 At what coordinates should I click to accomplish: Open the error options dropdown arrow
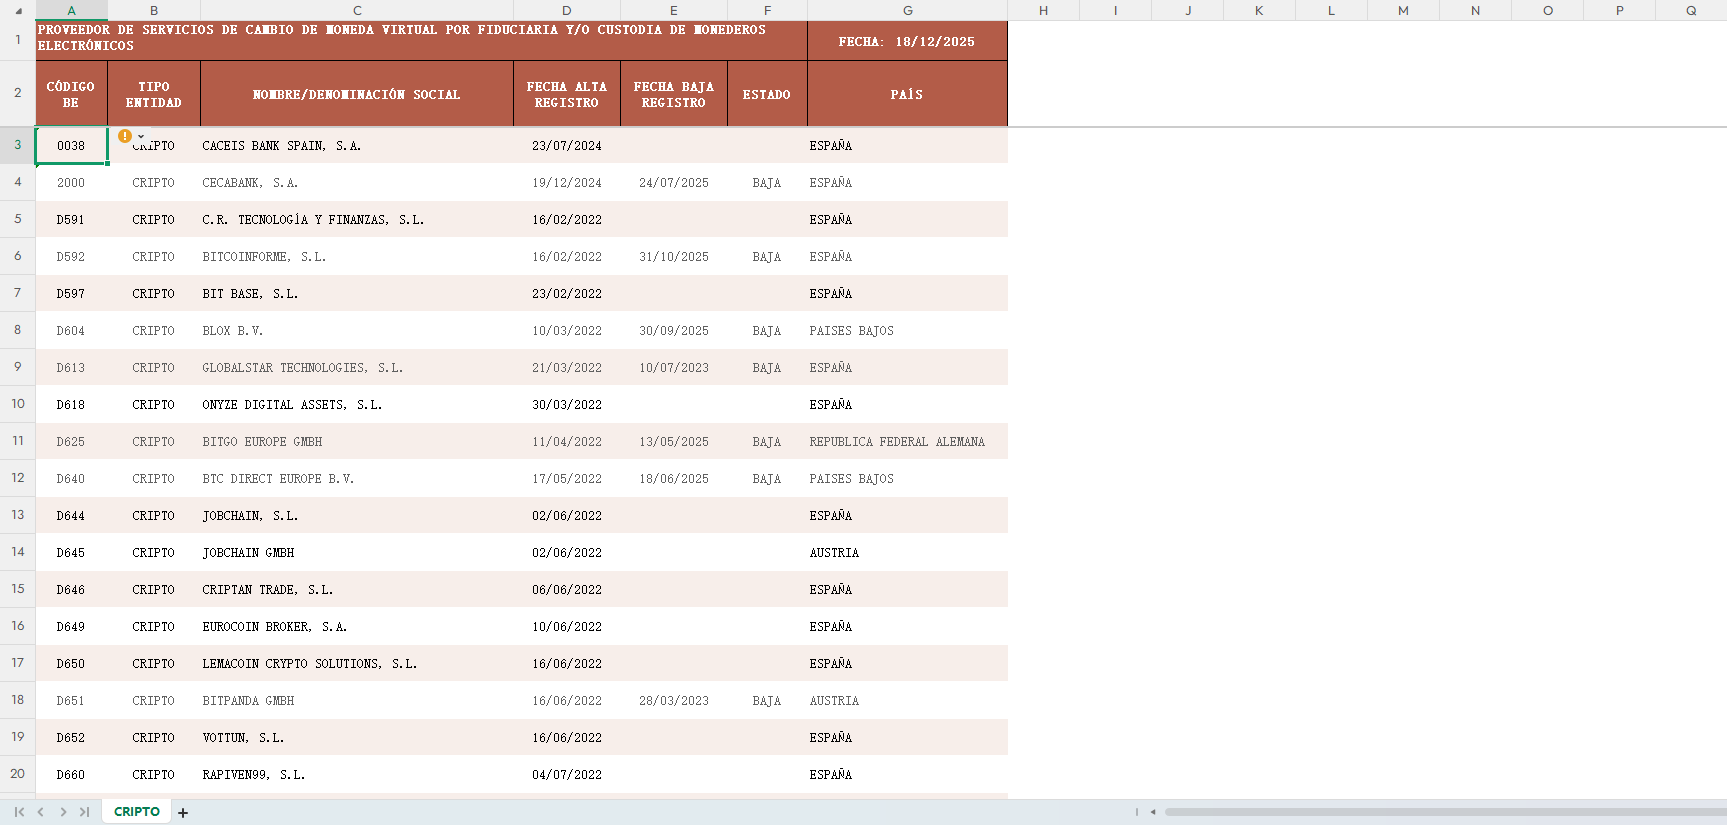pos(141,136)
